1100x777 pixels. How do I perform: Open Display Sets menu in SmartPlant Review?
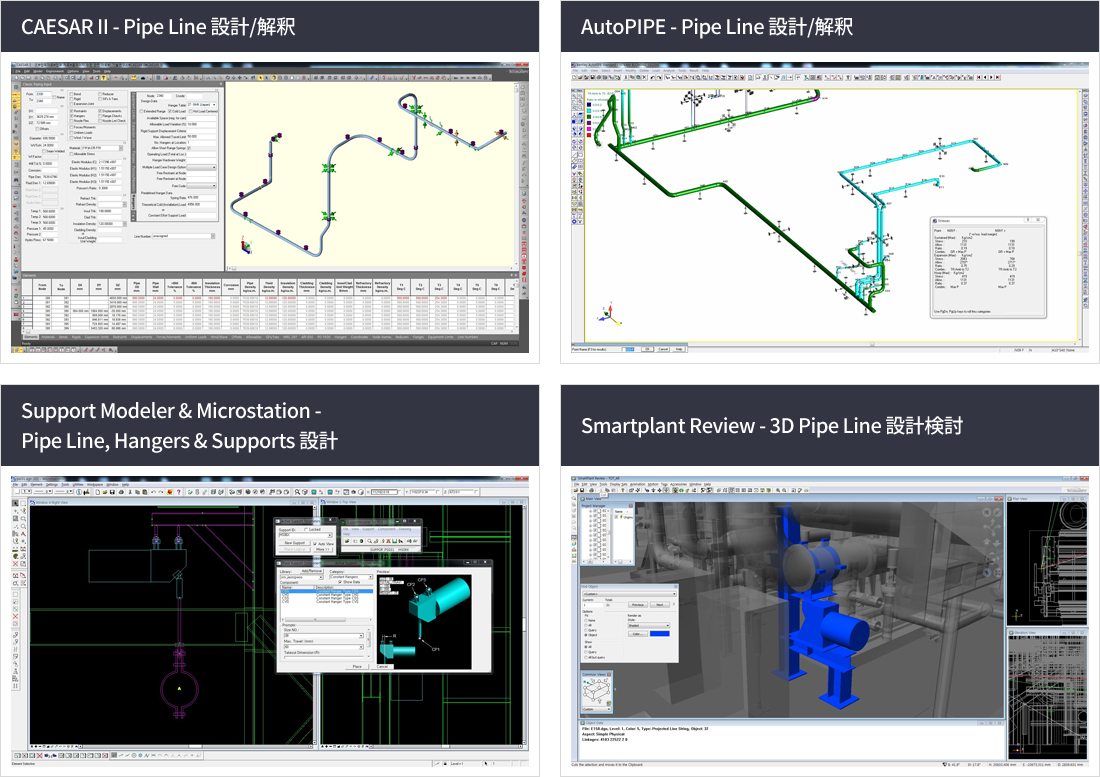click(x=619, y=484)
